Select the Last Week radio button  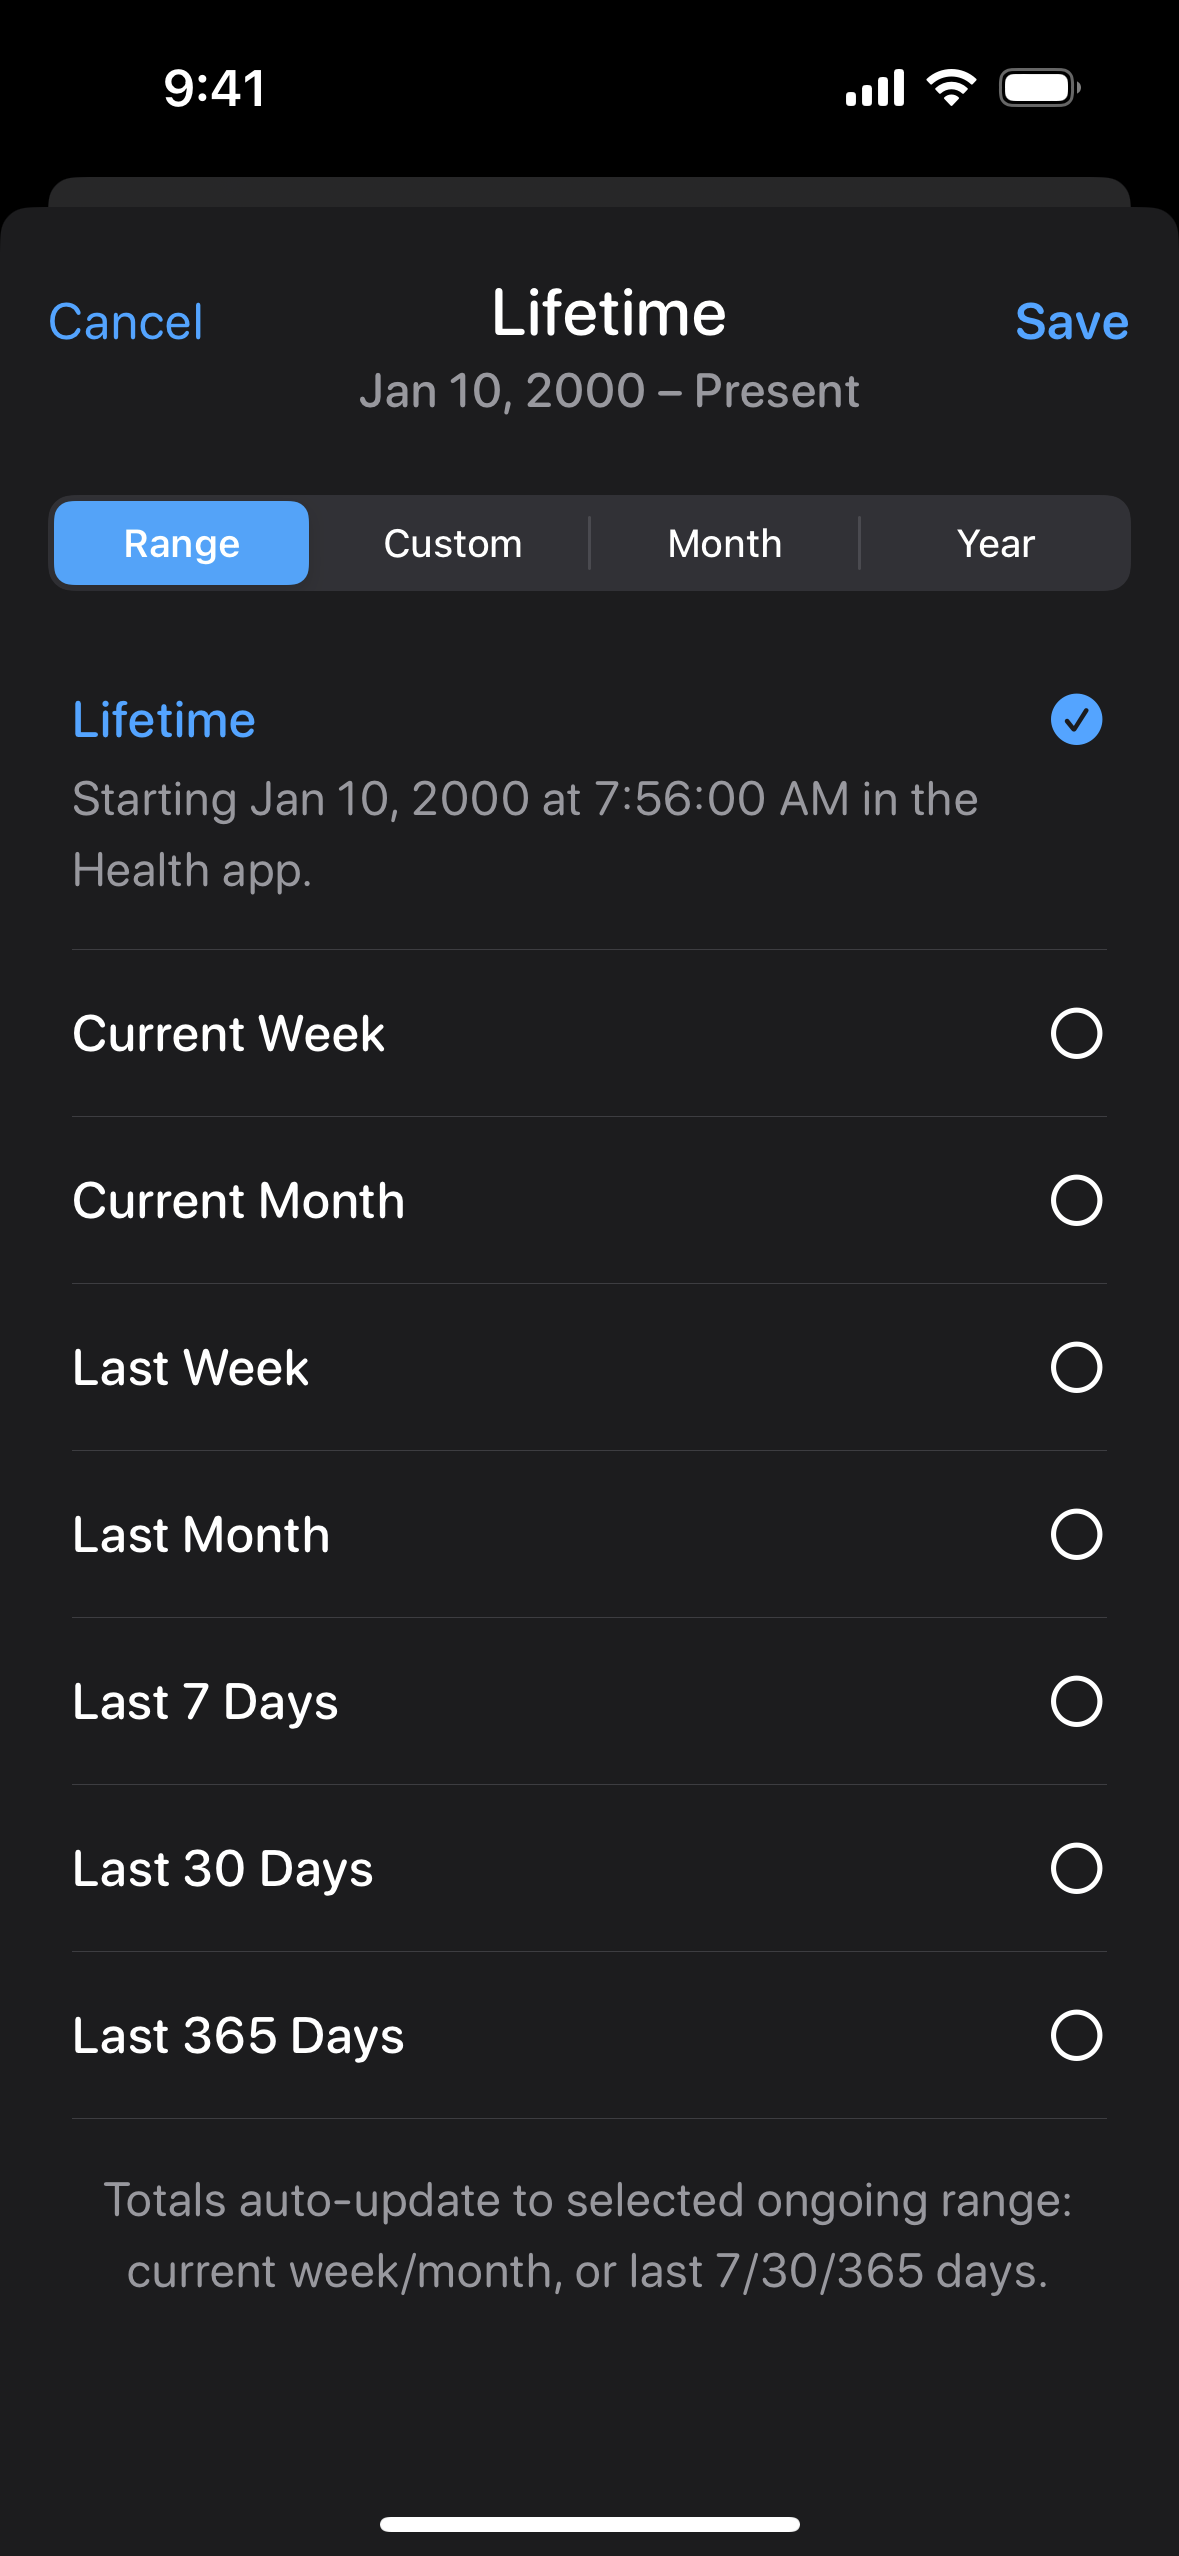(x=1076, y=1367)
